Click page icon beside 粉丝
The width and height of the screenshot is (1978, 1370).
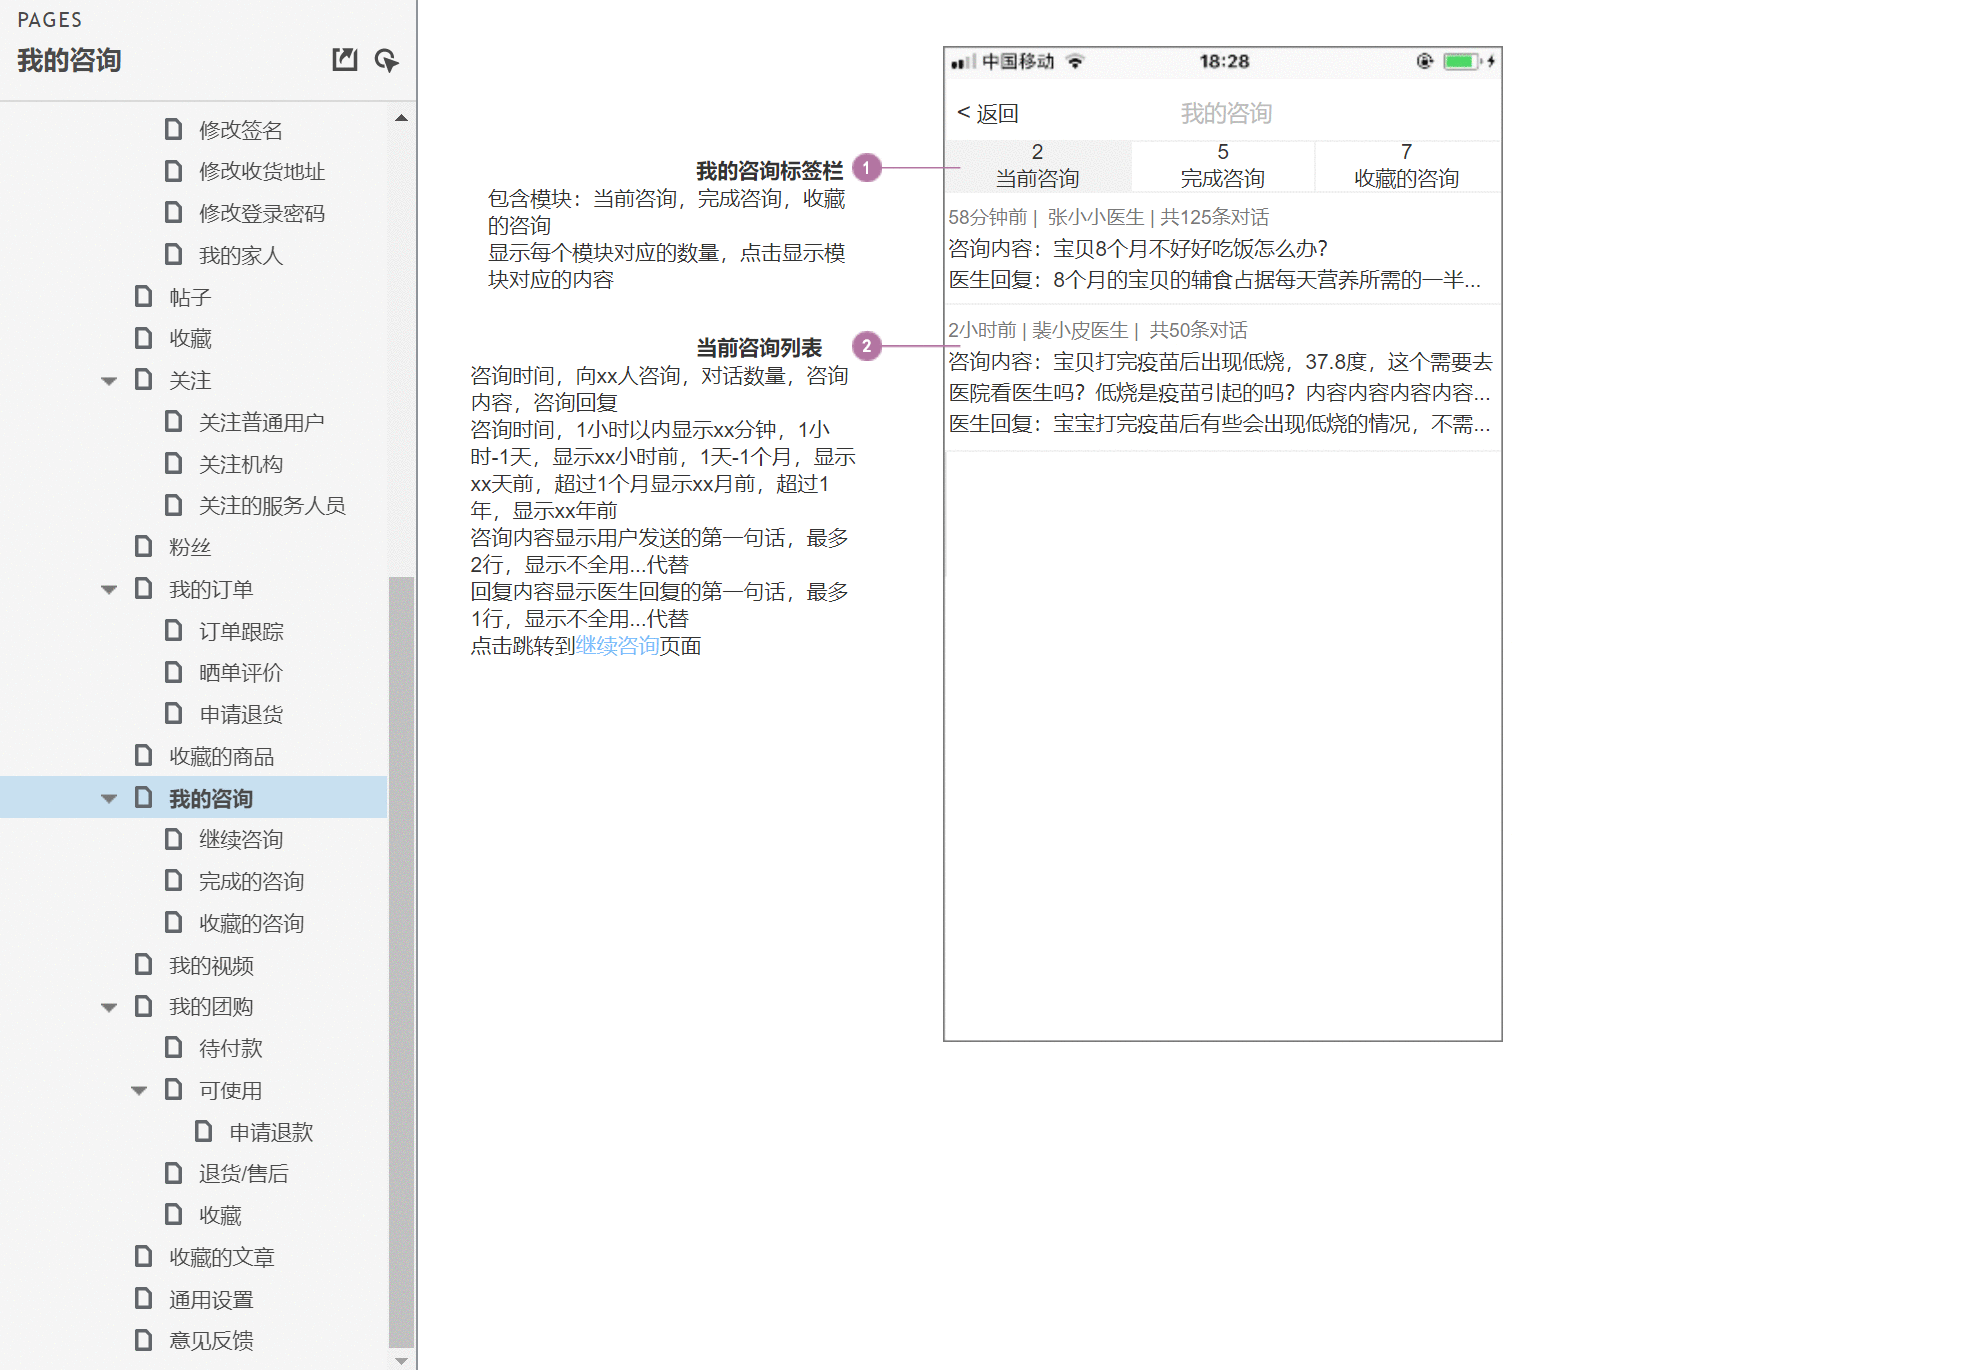(143, 547)
